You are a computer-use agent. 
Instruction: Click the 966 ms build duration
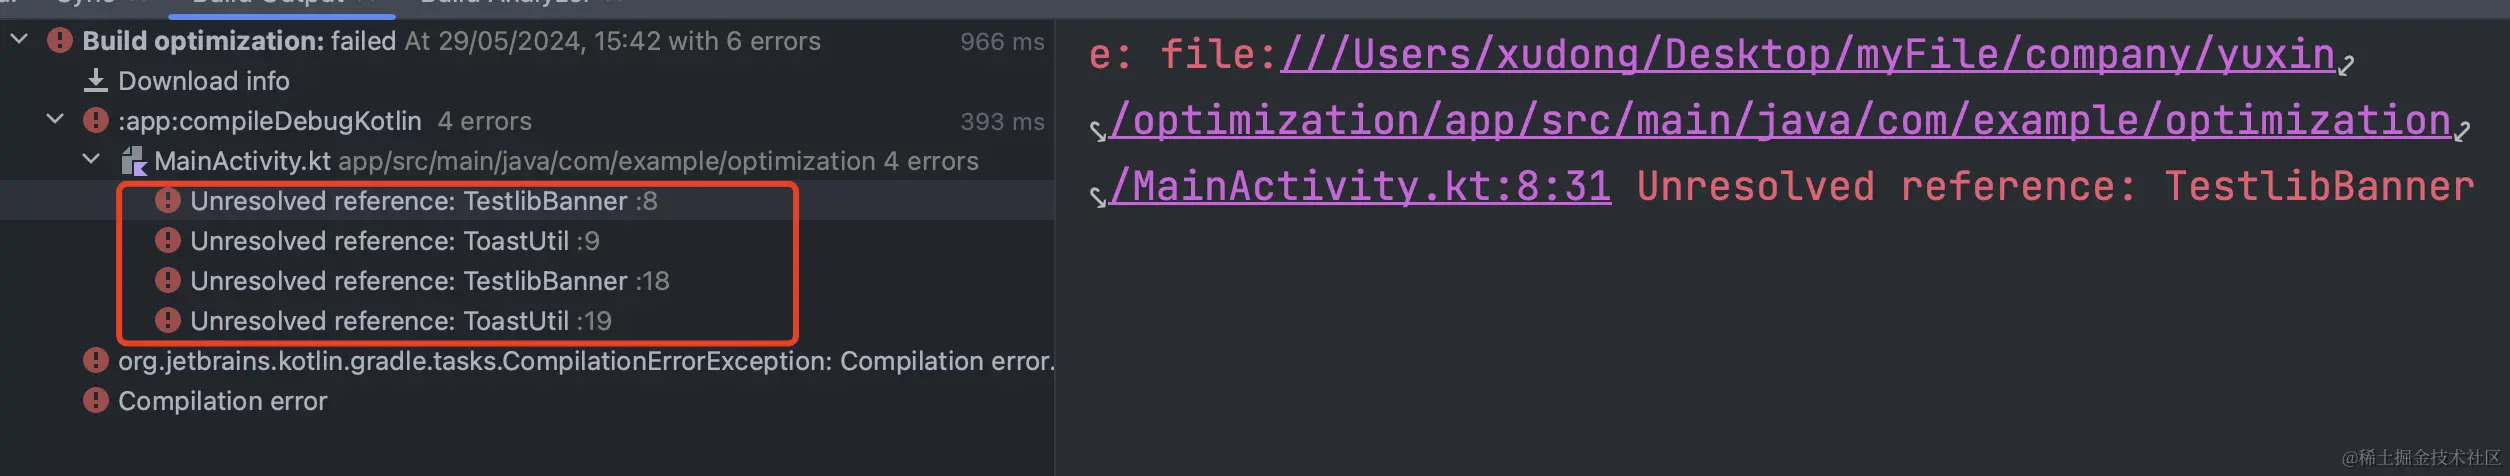click(1001, 41)
